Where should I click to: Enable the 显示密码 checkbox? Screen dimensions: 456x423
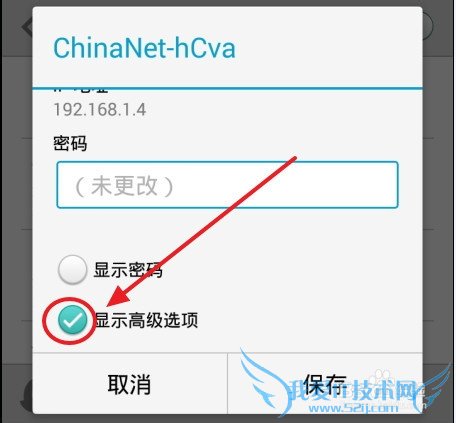(72, 270)
